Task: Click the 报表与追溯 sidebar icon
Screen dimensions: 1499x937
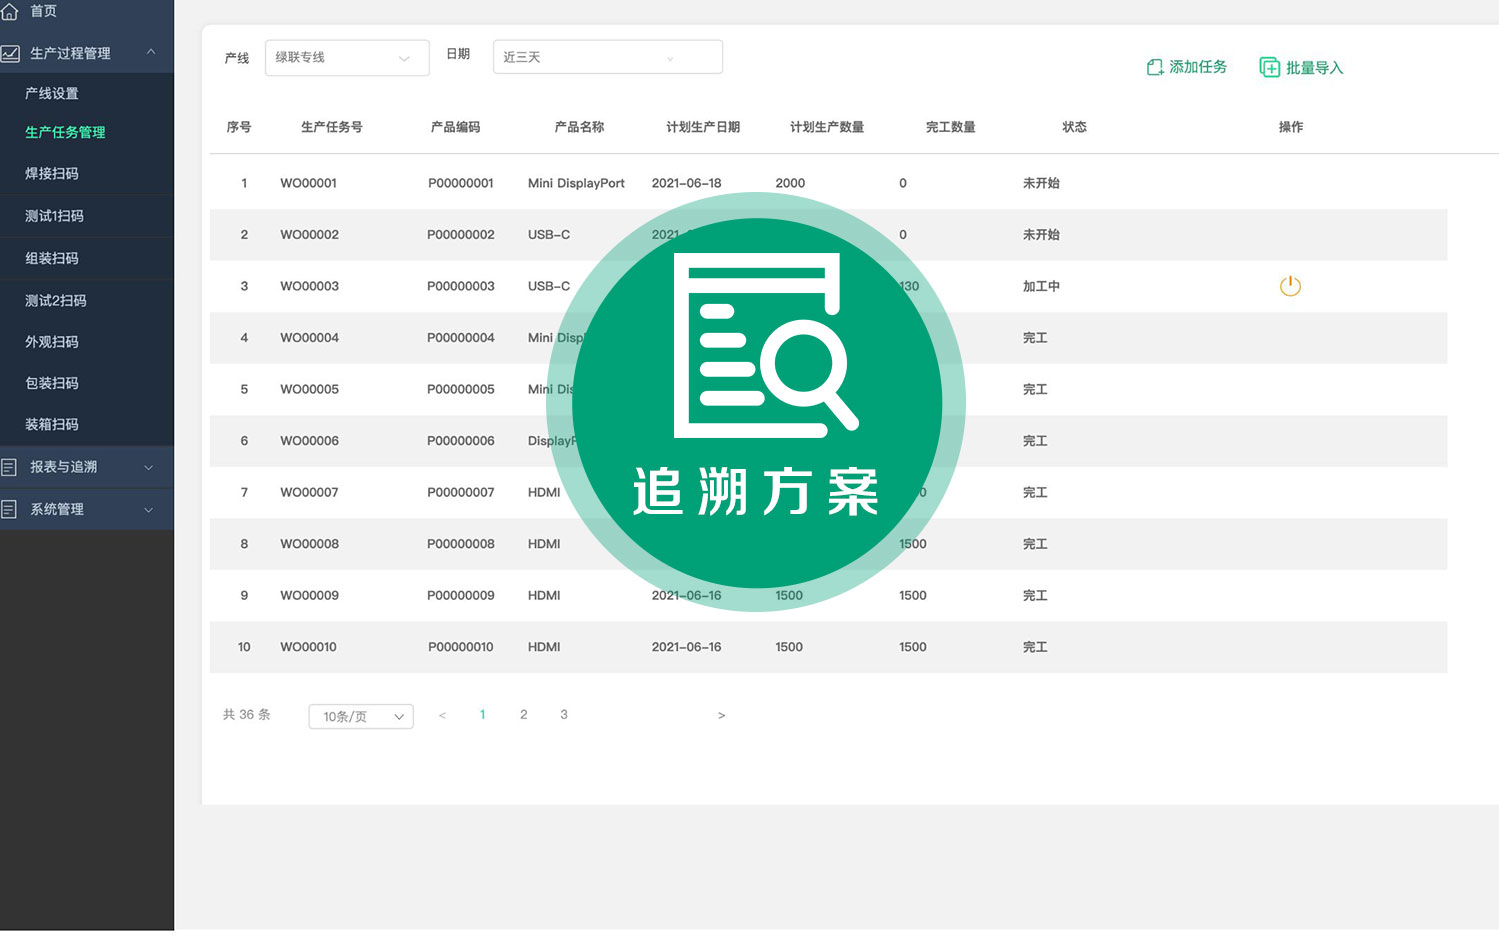Action: 8,466
